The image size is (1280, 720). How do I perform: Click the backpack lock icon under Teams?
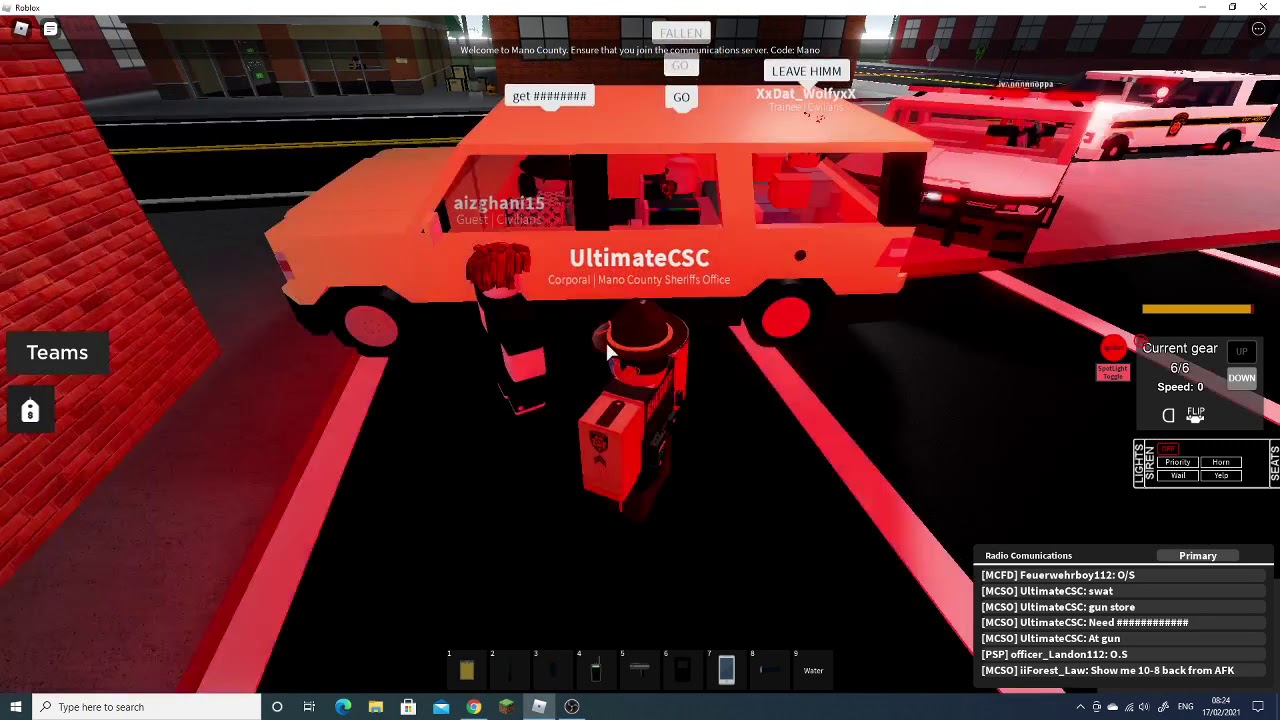[30, 411]
